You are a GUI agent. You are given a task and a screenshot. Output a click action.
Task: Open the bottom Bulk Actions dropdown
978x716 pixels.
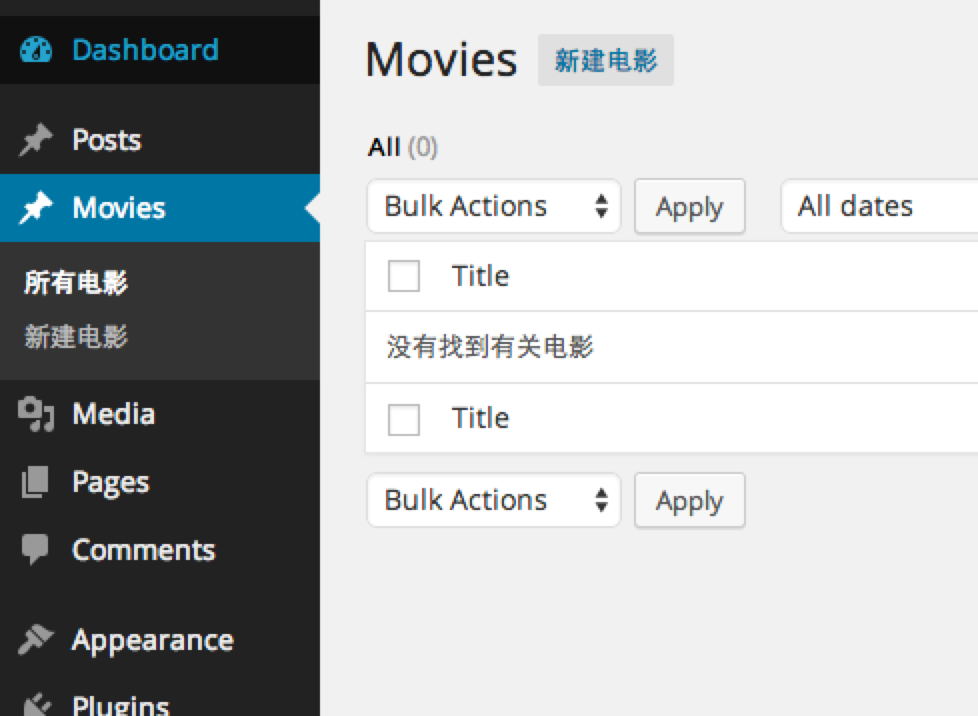pos(494,500)
